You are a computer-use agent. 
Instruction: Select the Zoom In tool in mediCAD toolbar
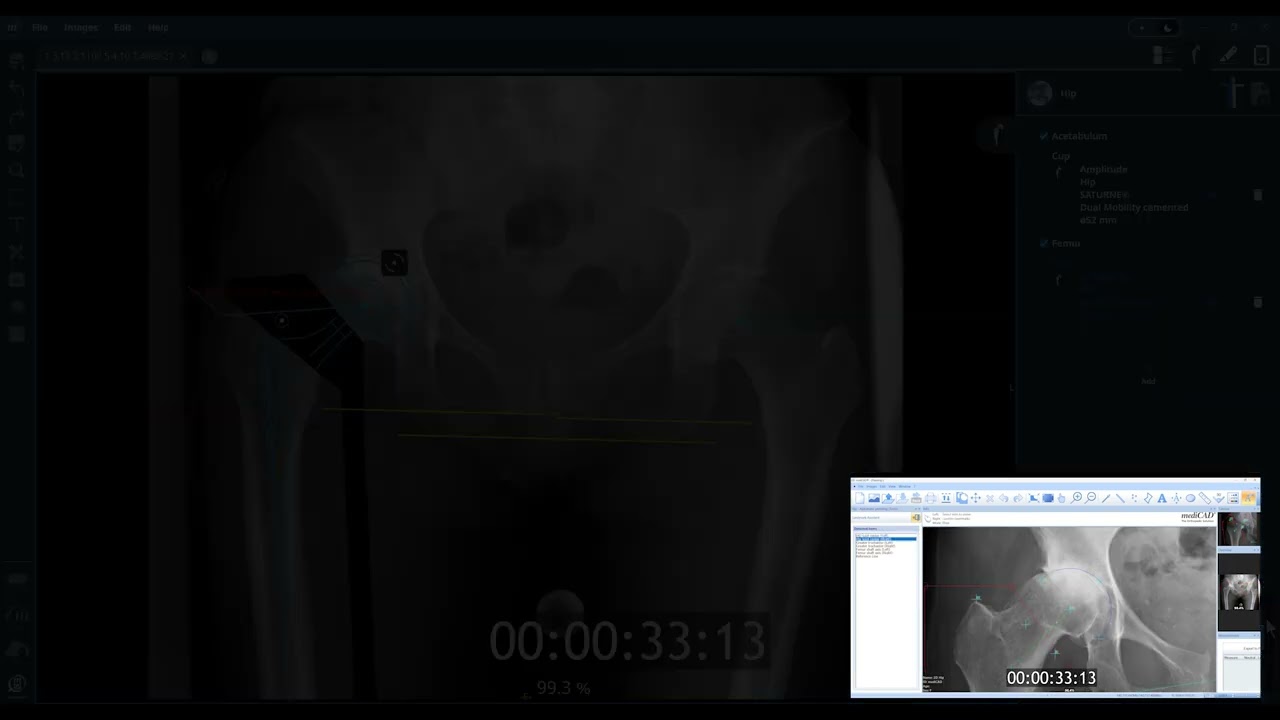click(x=1077, y=498)
